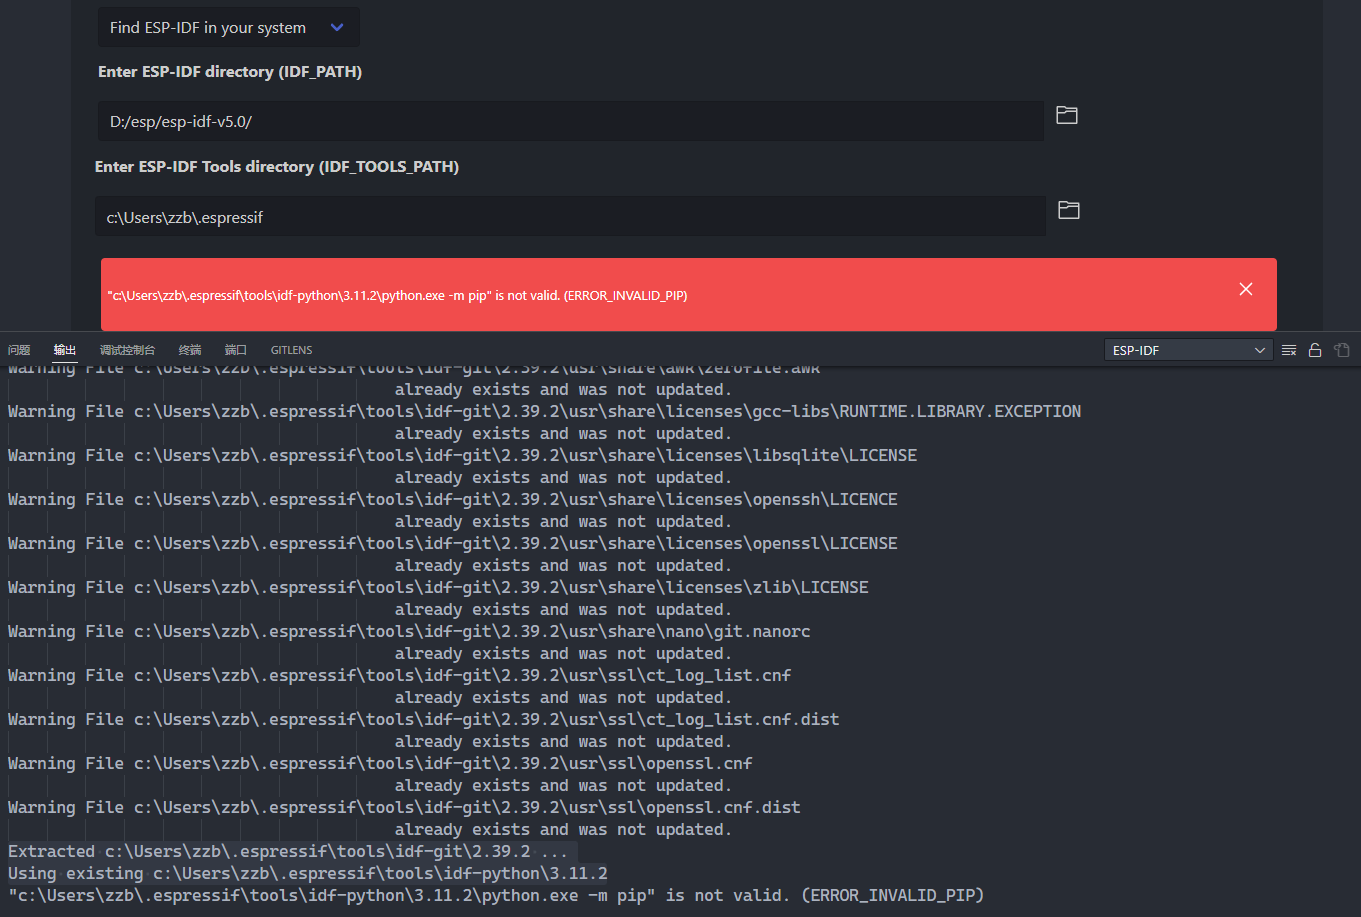Click the openssh\LICENCE warning line
Screen dimensions: 1361x917
click(x=453, y=499)
